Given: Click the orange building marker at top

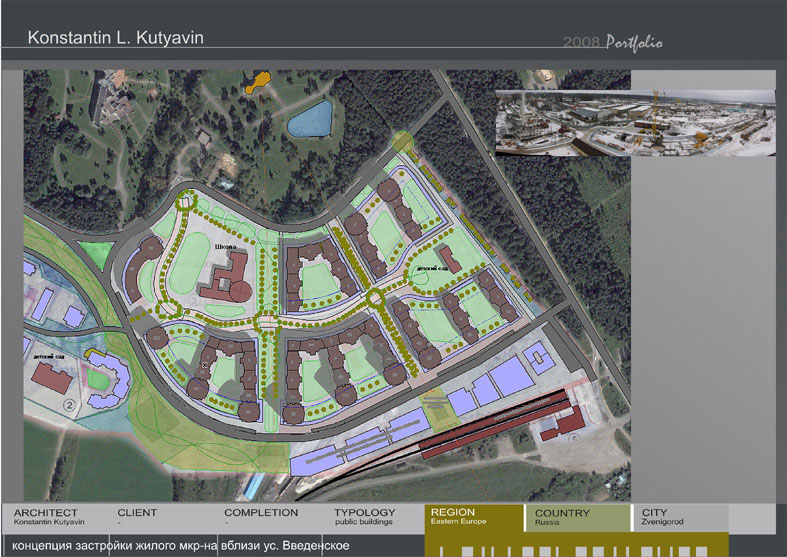Looking at the screenshot, I should click(x=258, y=82).
